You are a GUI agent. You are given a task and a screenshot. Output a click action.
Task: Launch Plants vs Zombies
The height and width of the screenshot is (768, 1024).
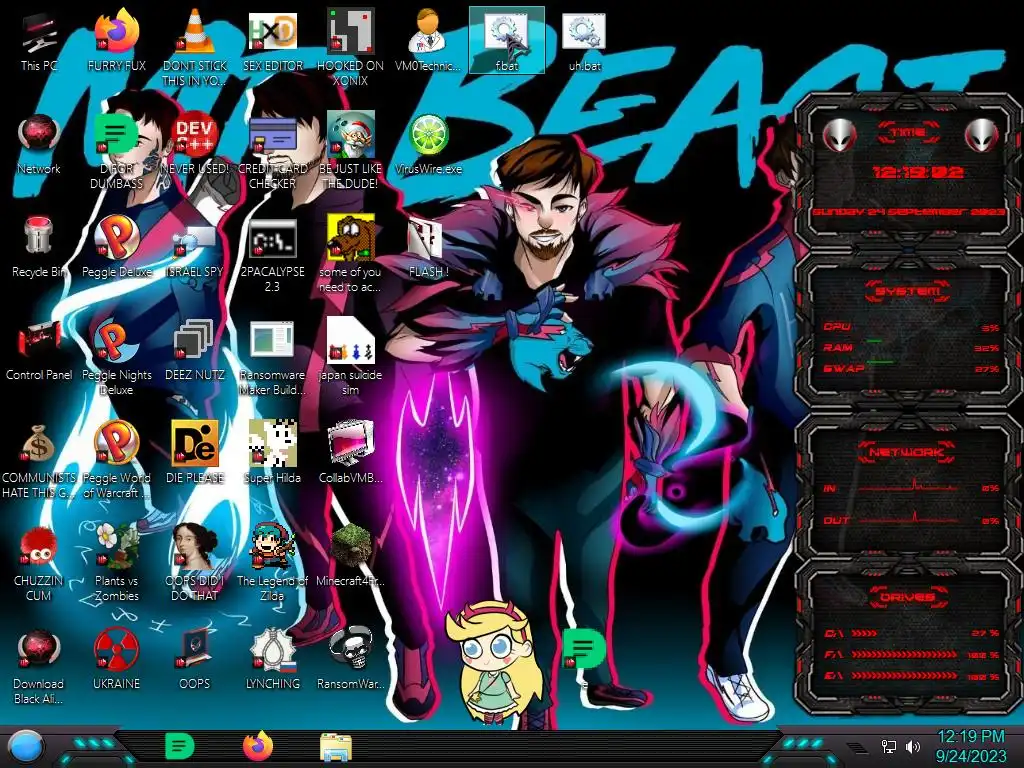116,562
